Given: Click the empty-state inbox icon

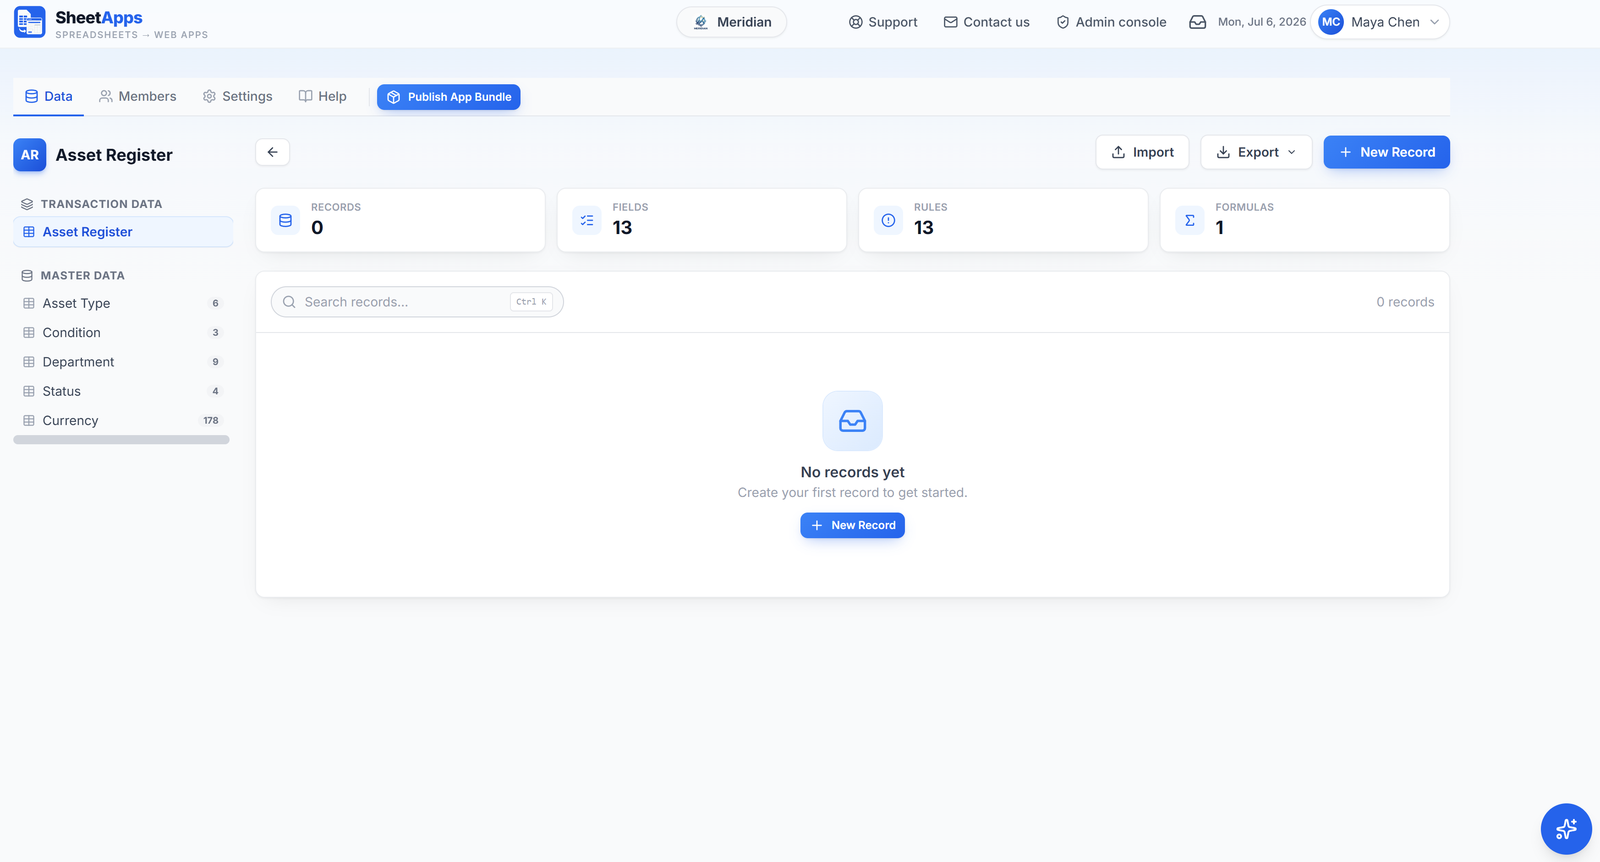Looking at the screenshot, I should [853, 421].
